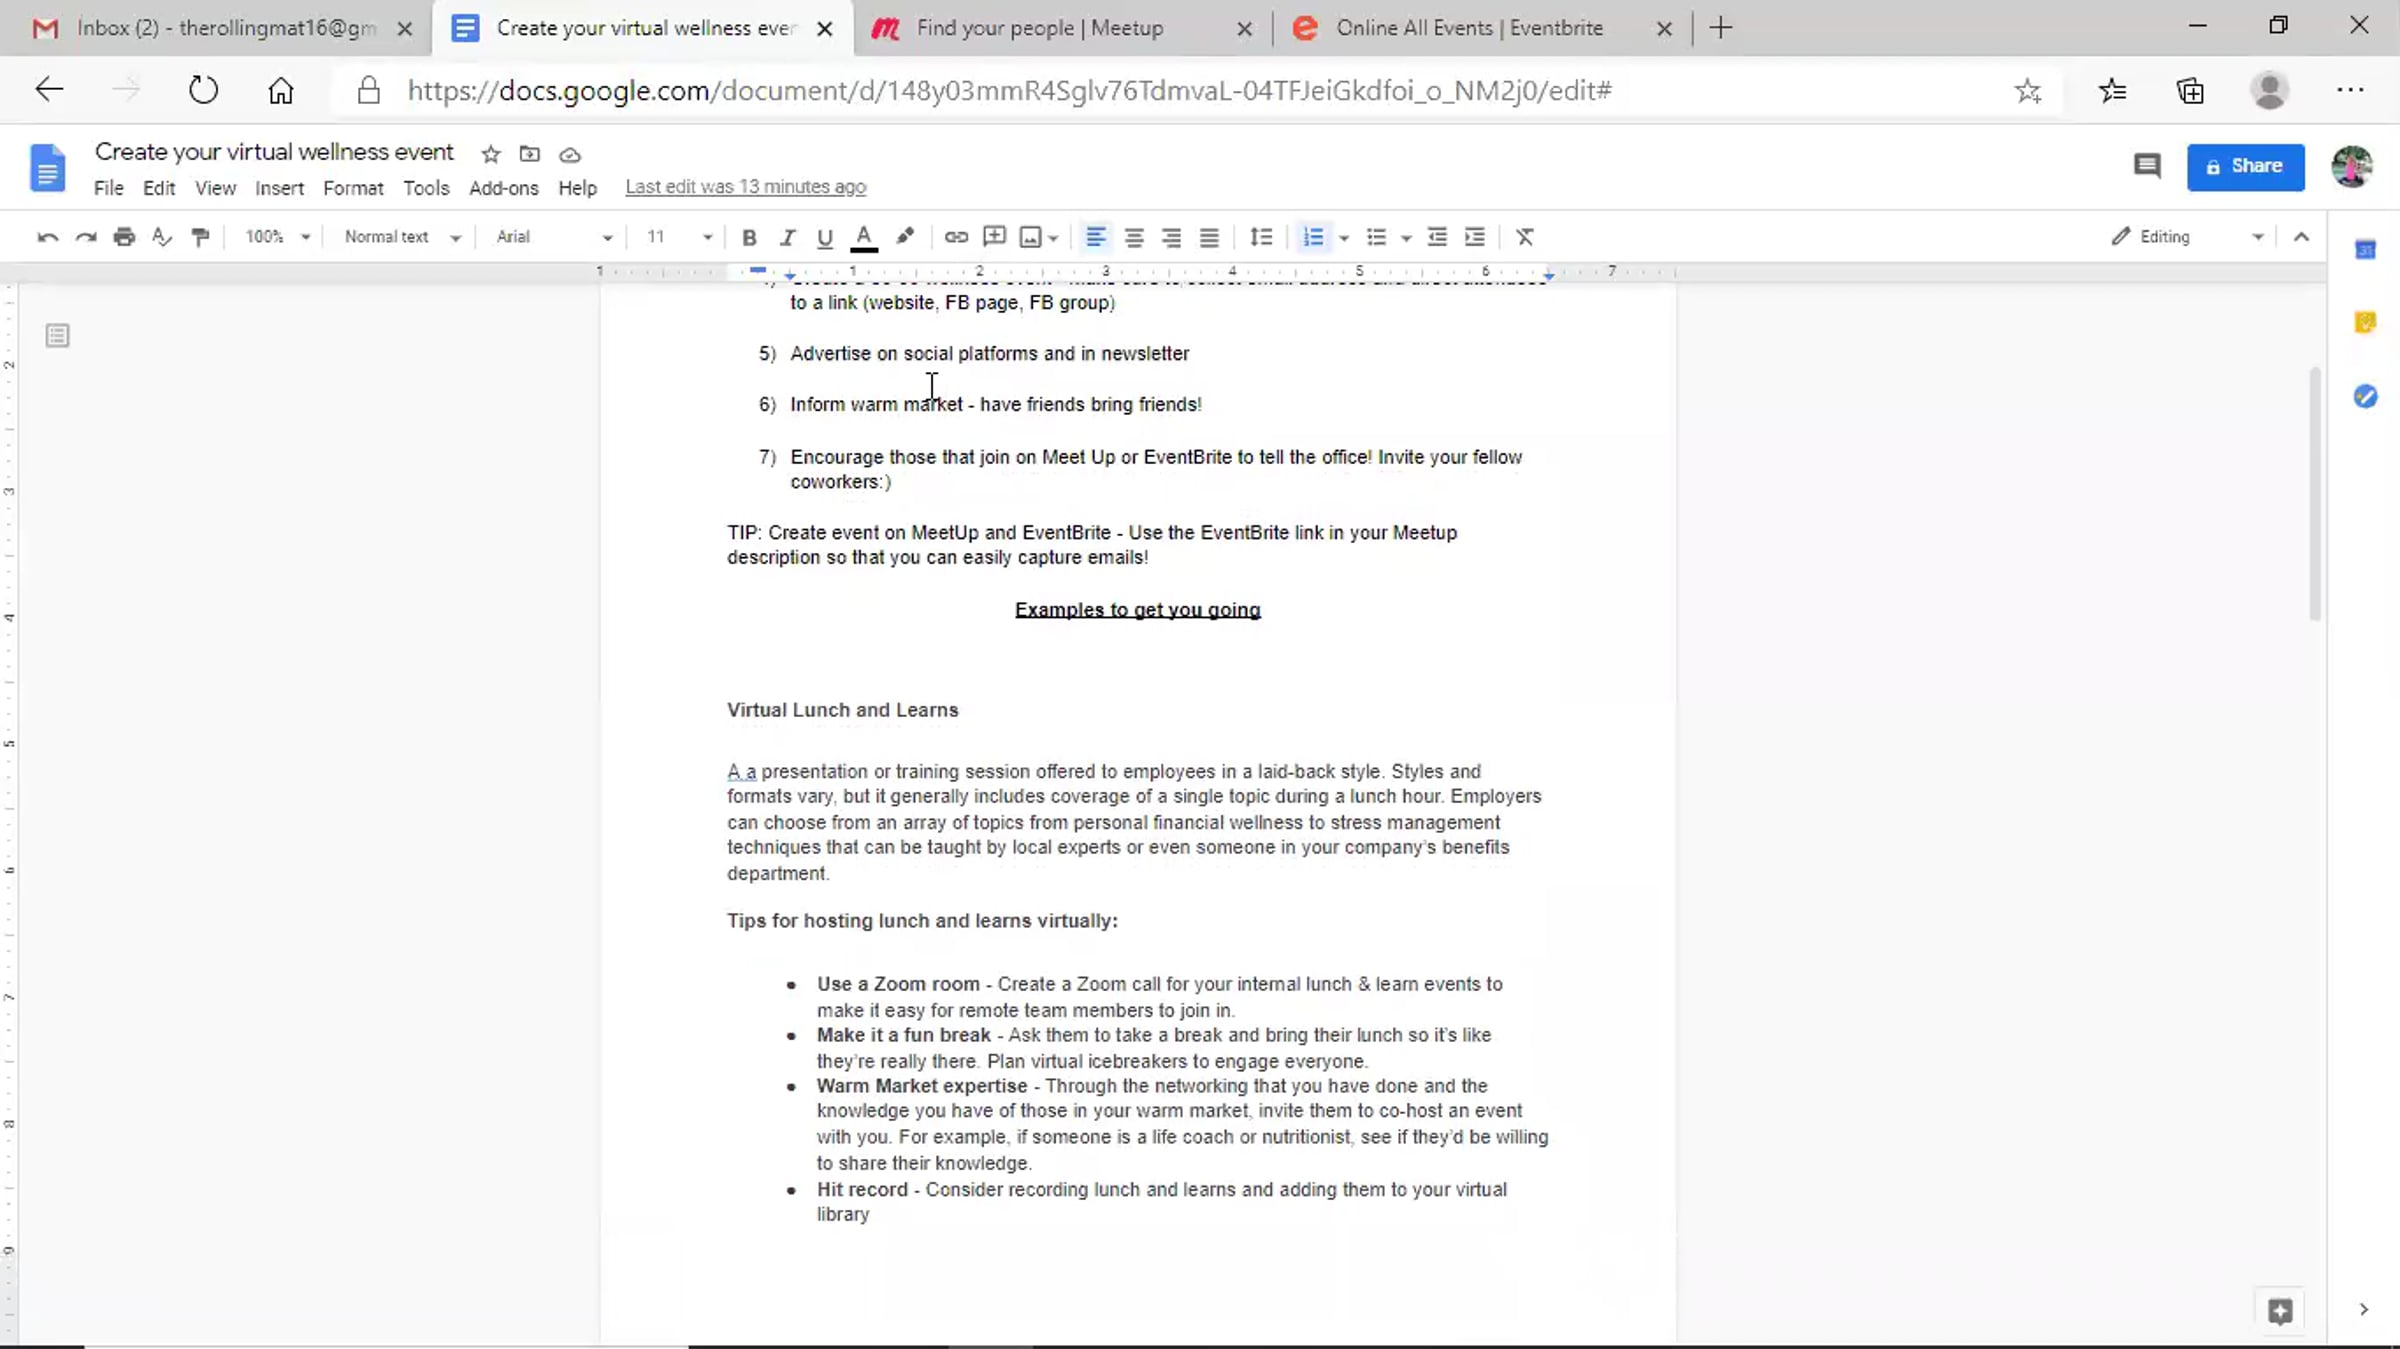
Task: Click the Redo icon in toolbar
Action: pyautogui.click(x=86, y=237)
